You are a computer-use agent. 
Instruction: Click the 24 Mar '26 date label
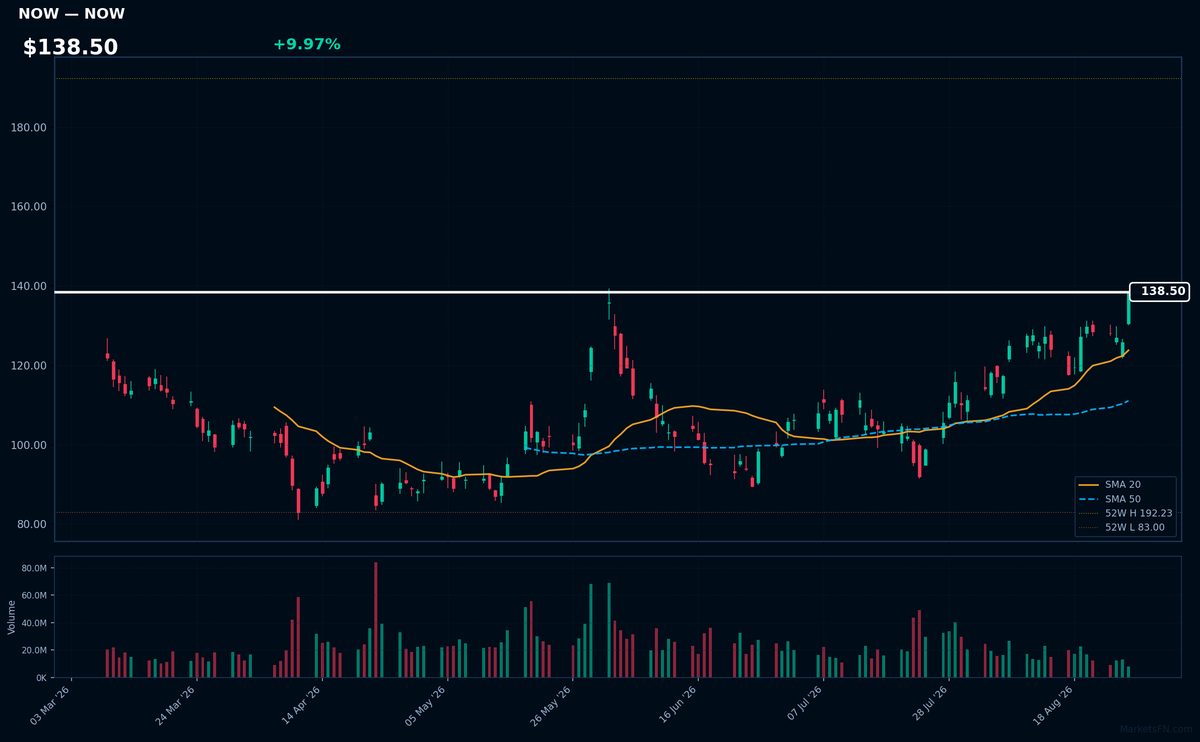(175, 706)
